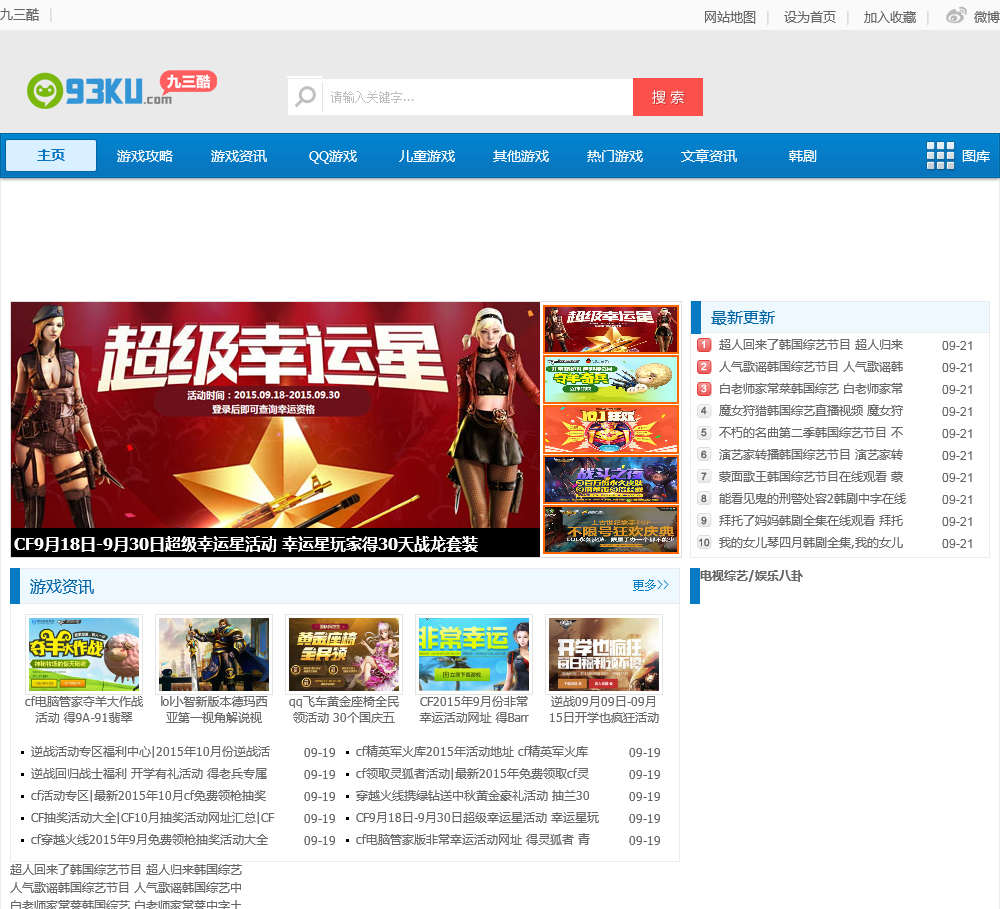Open the 黄金座椅全民领 thumbnail
Image resolution: width=1000 pixels, height=909 pixels.
(344, 654)
